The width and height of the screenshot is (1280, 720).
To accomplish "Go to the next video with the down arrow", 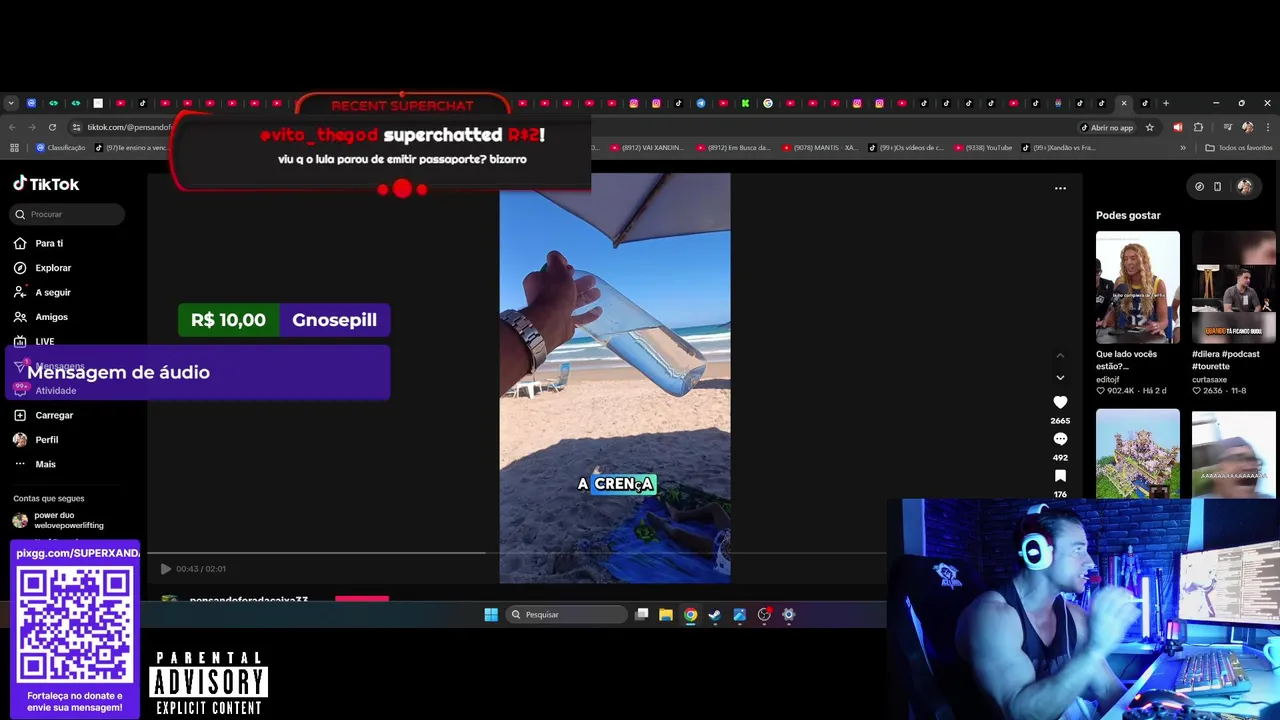I will [x=1060, y=378].
